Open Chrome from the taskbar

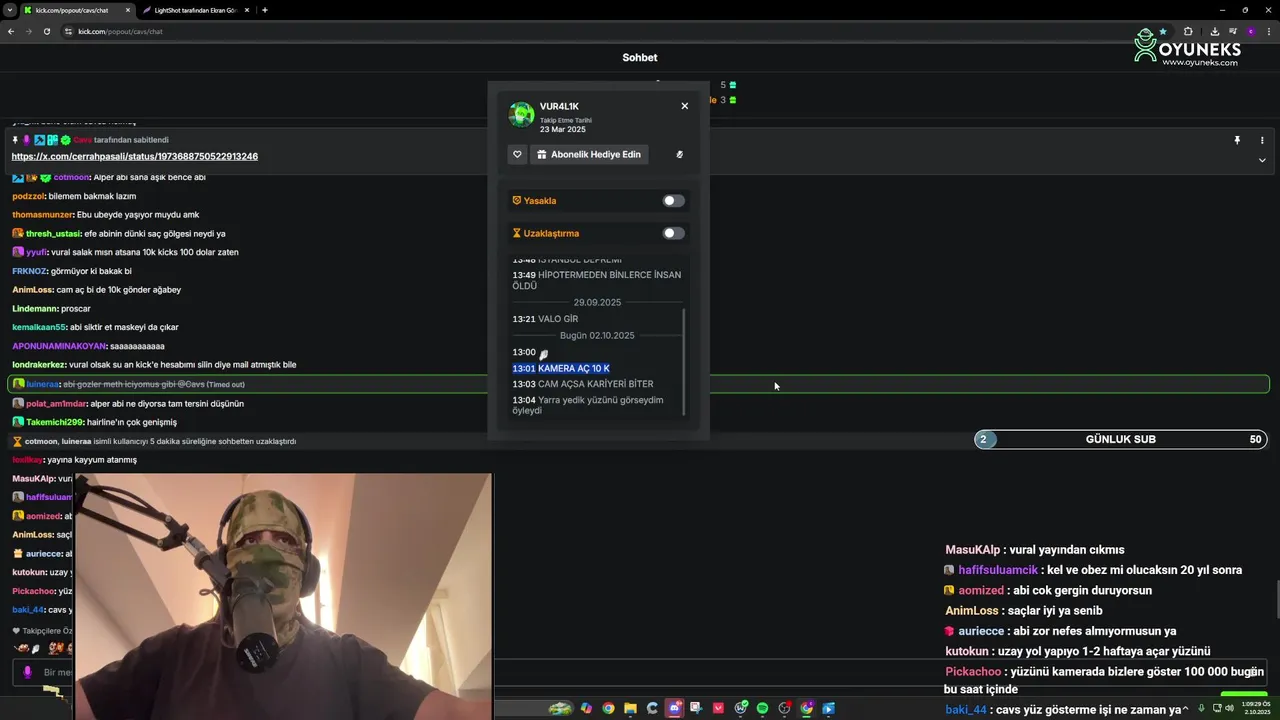point(608,709)
